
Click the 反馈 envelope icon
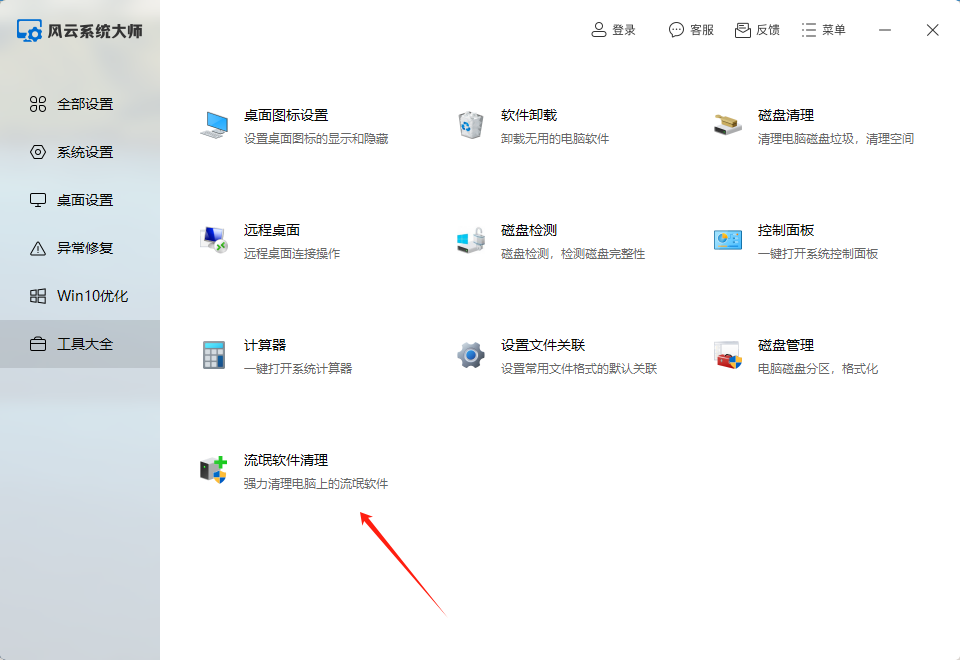[x=743, y=29]
